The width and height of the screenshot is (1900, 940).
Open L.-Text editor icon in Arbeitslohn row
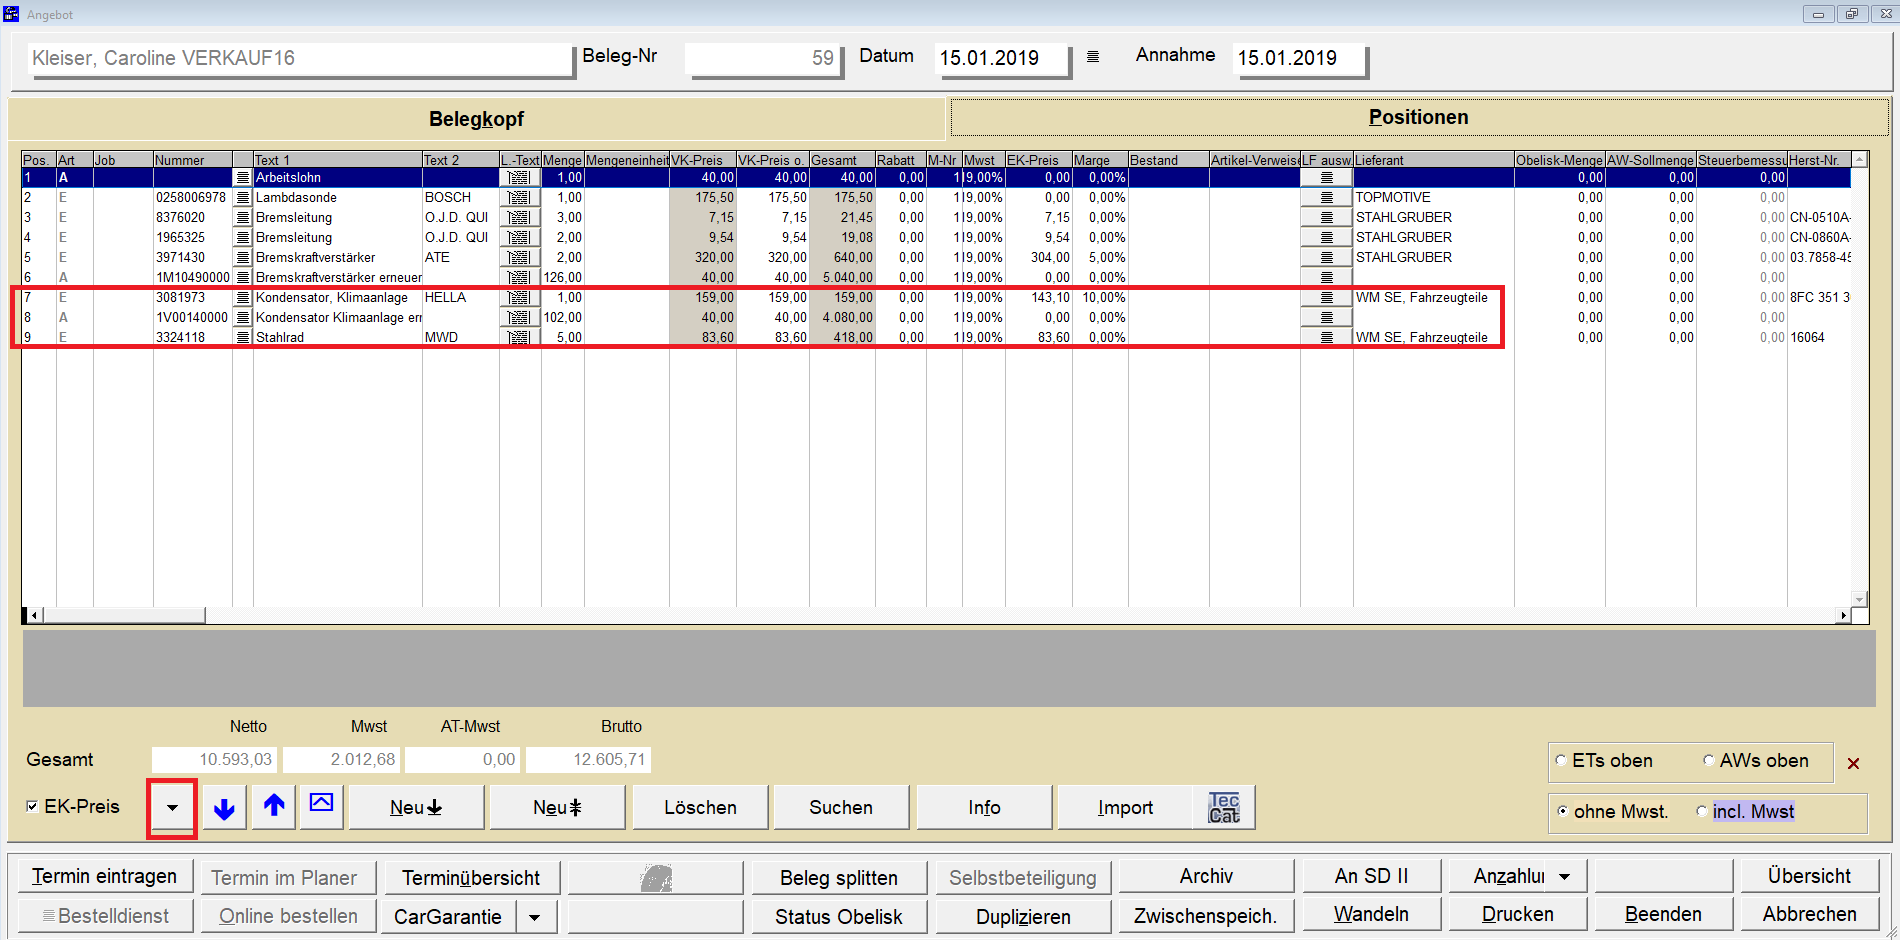click(x=519, y=178)
